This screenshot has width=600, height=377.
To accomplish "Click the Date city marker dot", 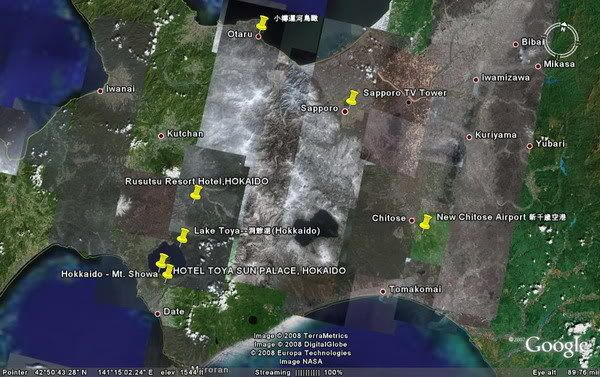I will [158, 314].
